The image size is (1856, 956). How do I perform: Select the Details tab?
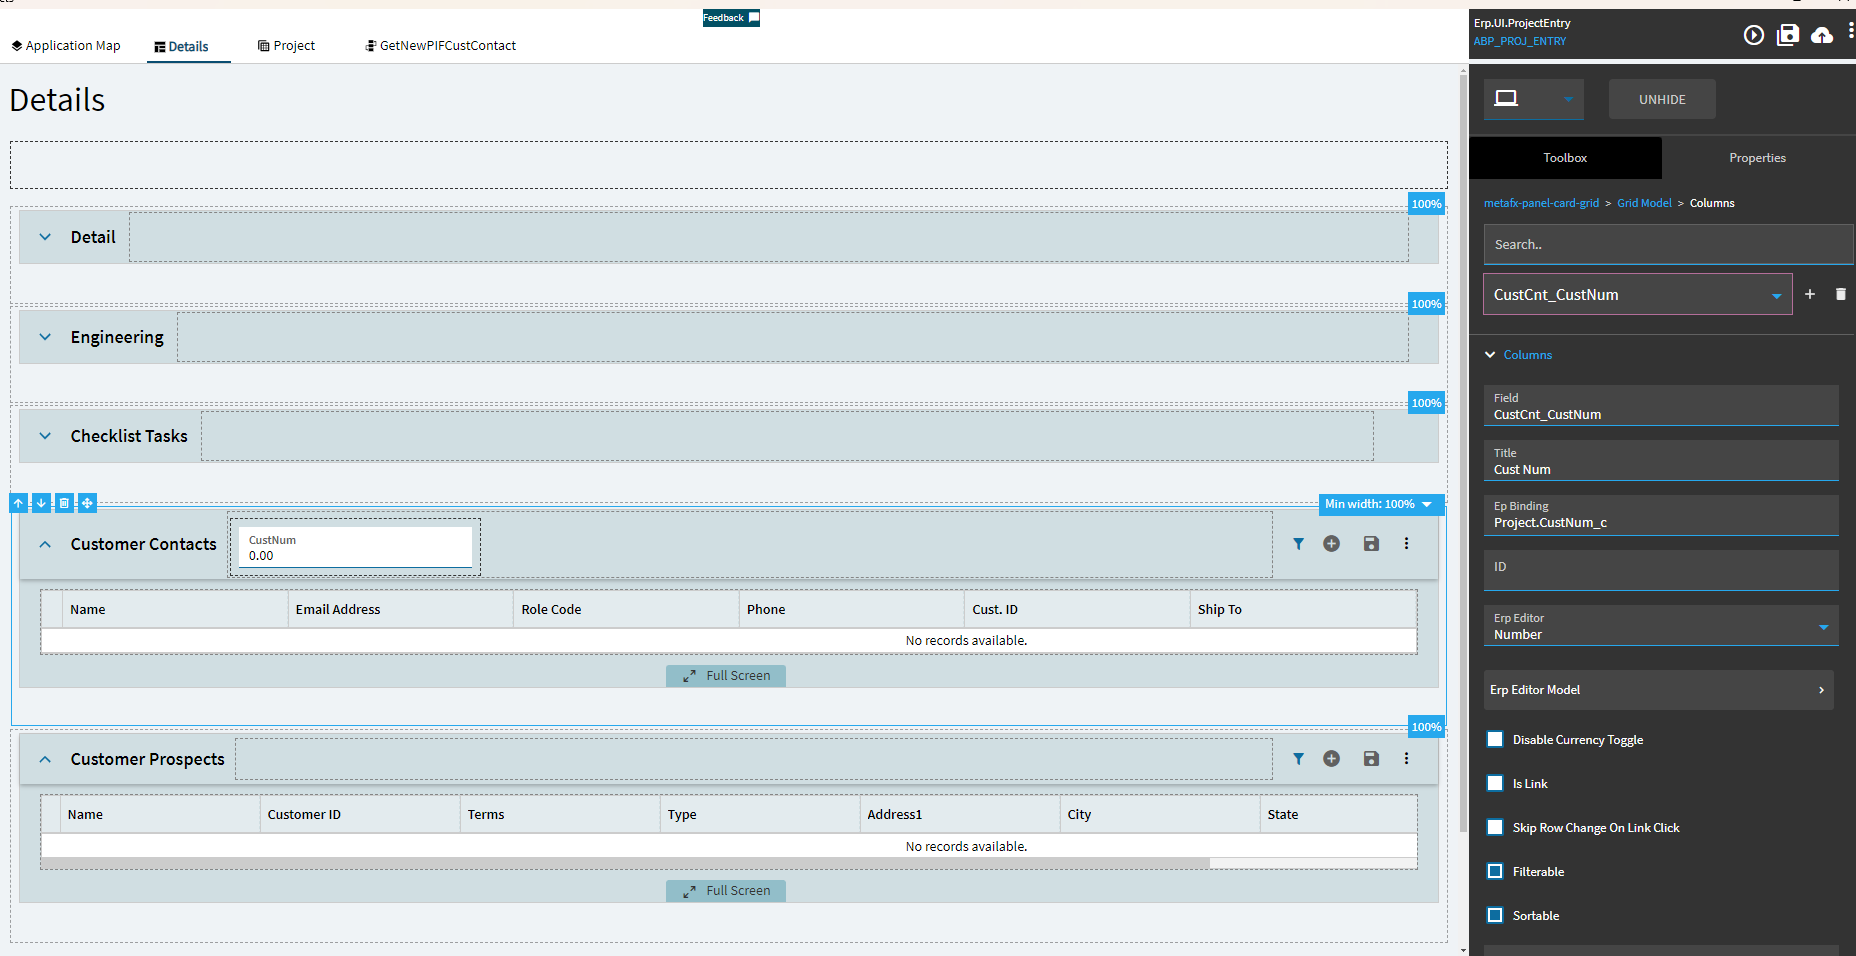click(x=182, y=46)
